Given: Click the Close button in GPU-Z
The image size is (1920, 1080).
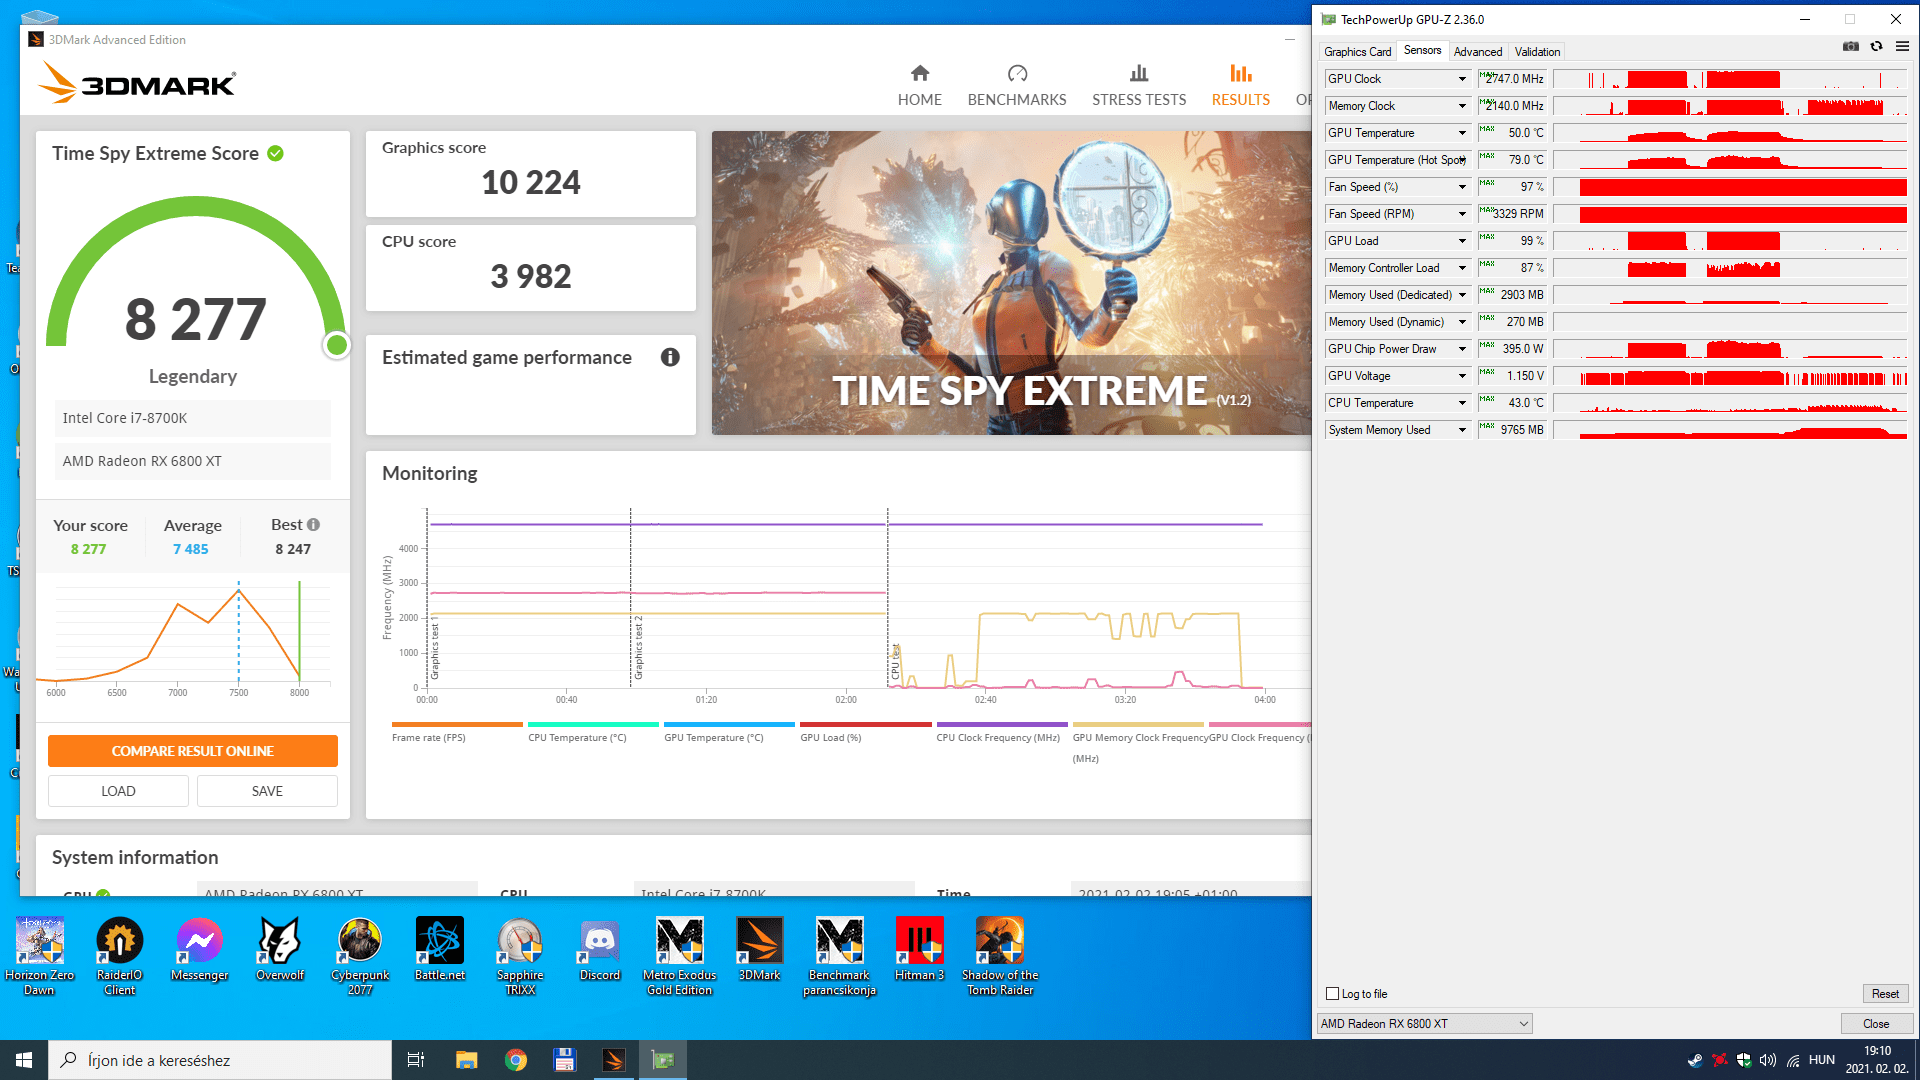Looking at the screenshot, I should (1876, 1024).
